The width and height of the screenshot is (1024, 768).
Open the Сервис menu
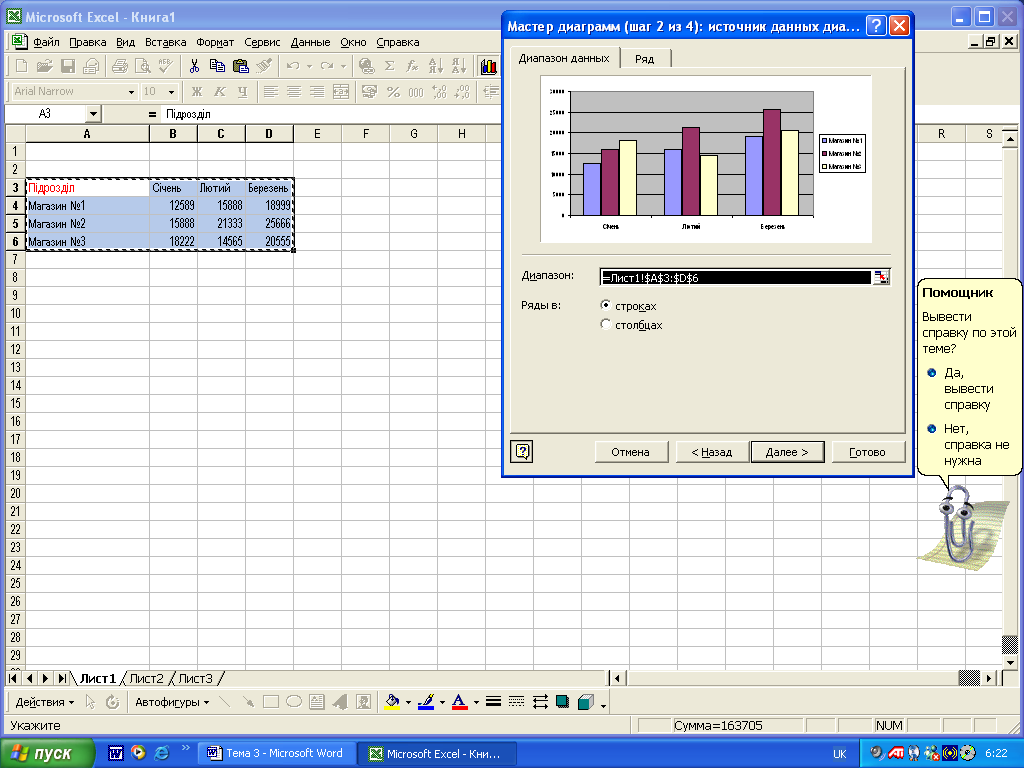coord(262,42)
